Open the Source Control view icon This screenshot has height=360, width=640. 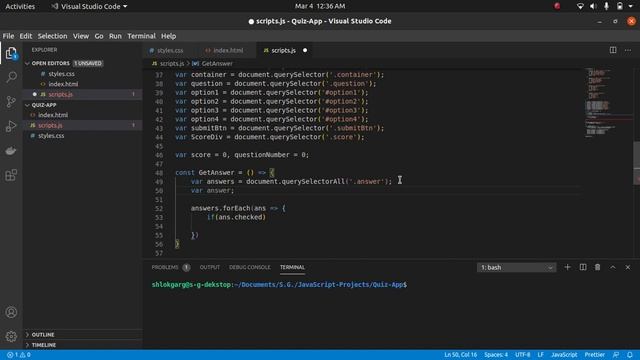pos(11,101)
